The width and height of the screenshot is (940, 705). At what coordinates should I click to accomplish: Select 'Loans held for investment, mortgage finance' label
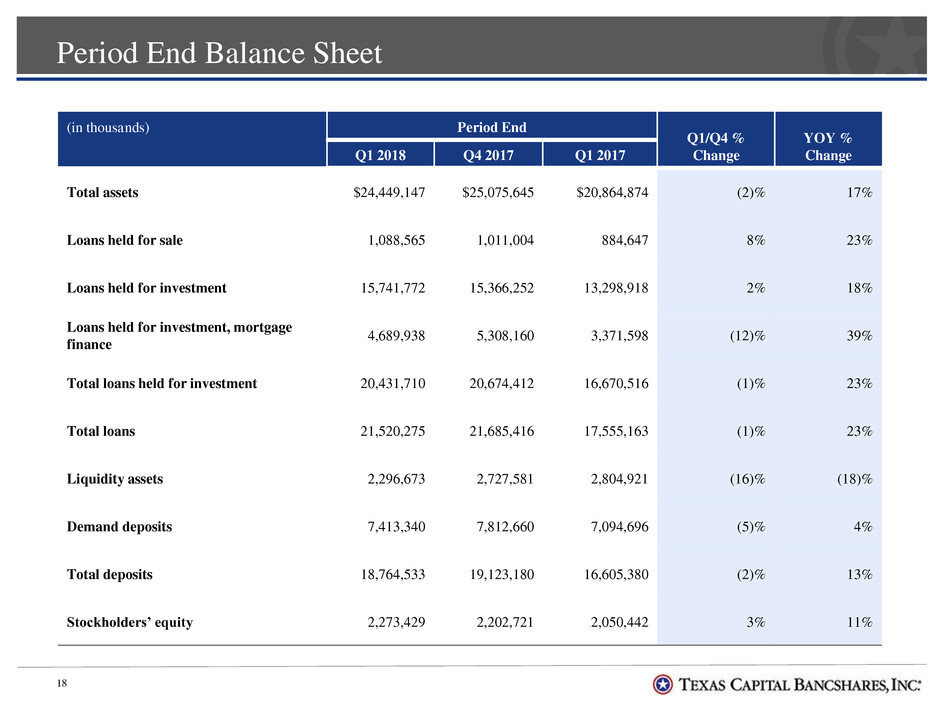[x=179, y=336]
